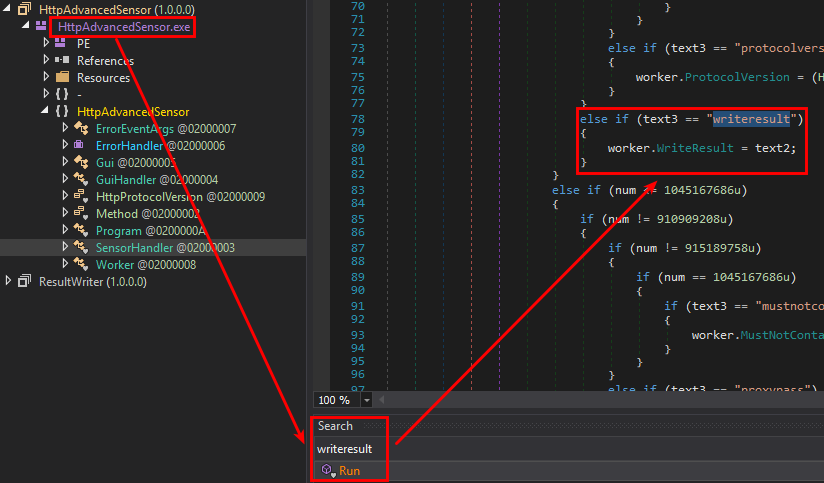The image size is (824, 483).
Task: Click the search field containing writeresult
Action: [x=500, y=449]
